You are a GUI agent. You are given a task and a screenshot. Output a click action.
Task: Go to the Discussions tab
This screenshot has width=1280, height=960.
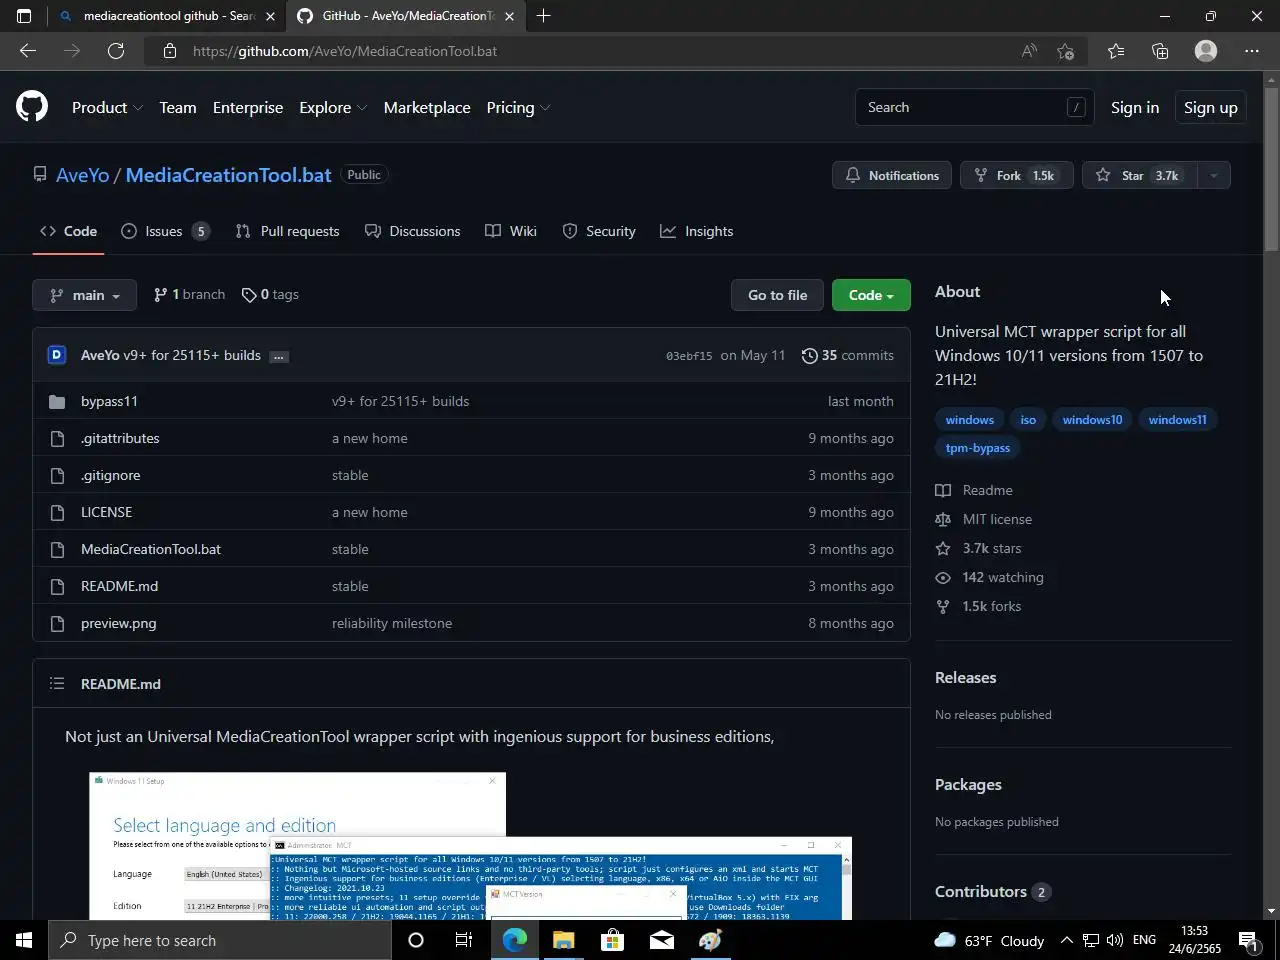(413, 231)
